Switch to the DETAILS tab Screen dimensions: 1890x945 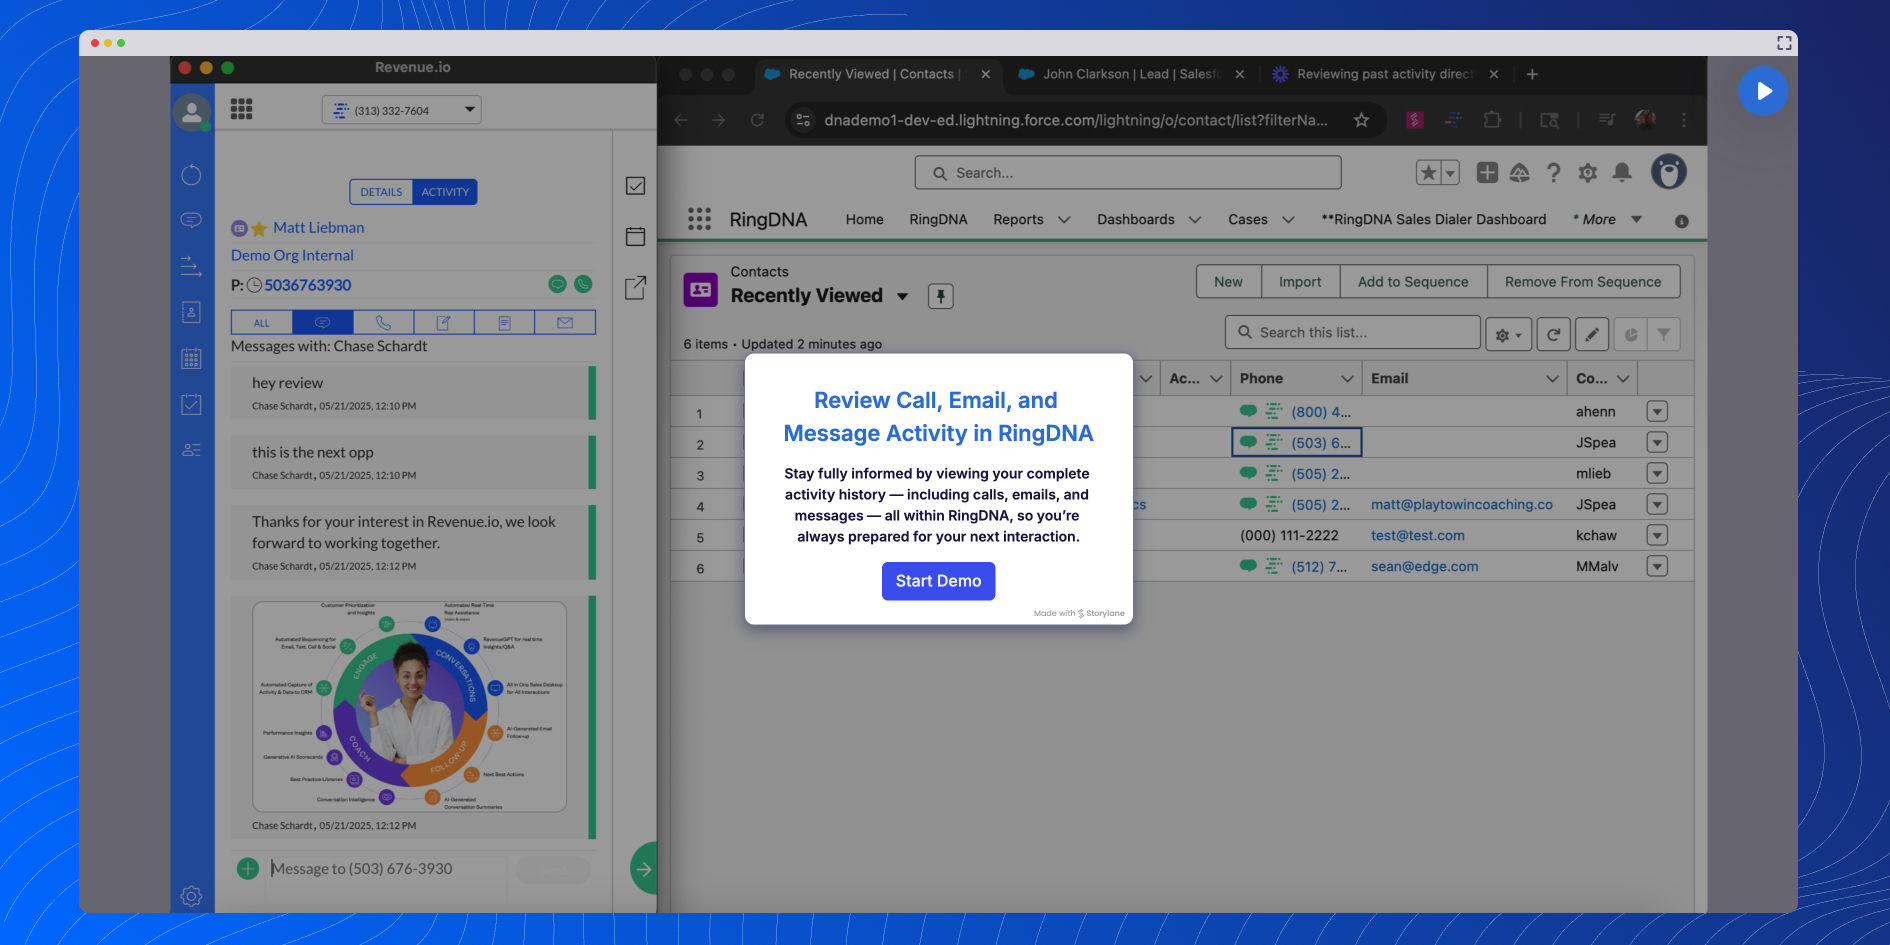click(380, 191)
